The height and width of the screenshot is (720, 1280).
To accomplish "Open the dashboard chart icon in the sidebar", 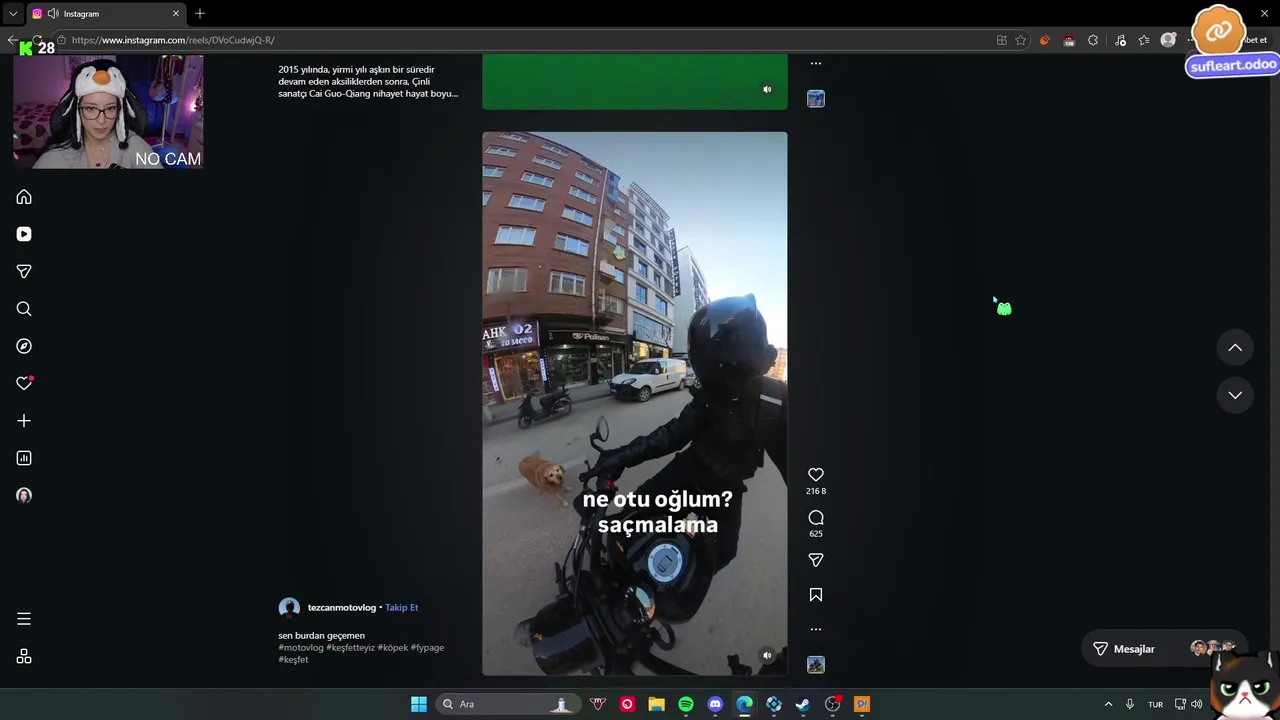I will 24,458.
